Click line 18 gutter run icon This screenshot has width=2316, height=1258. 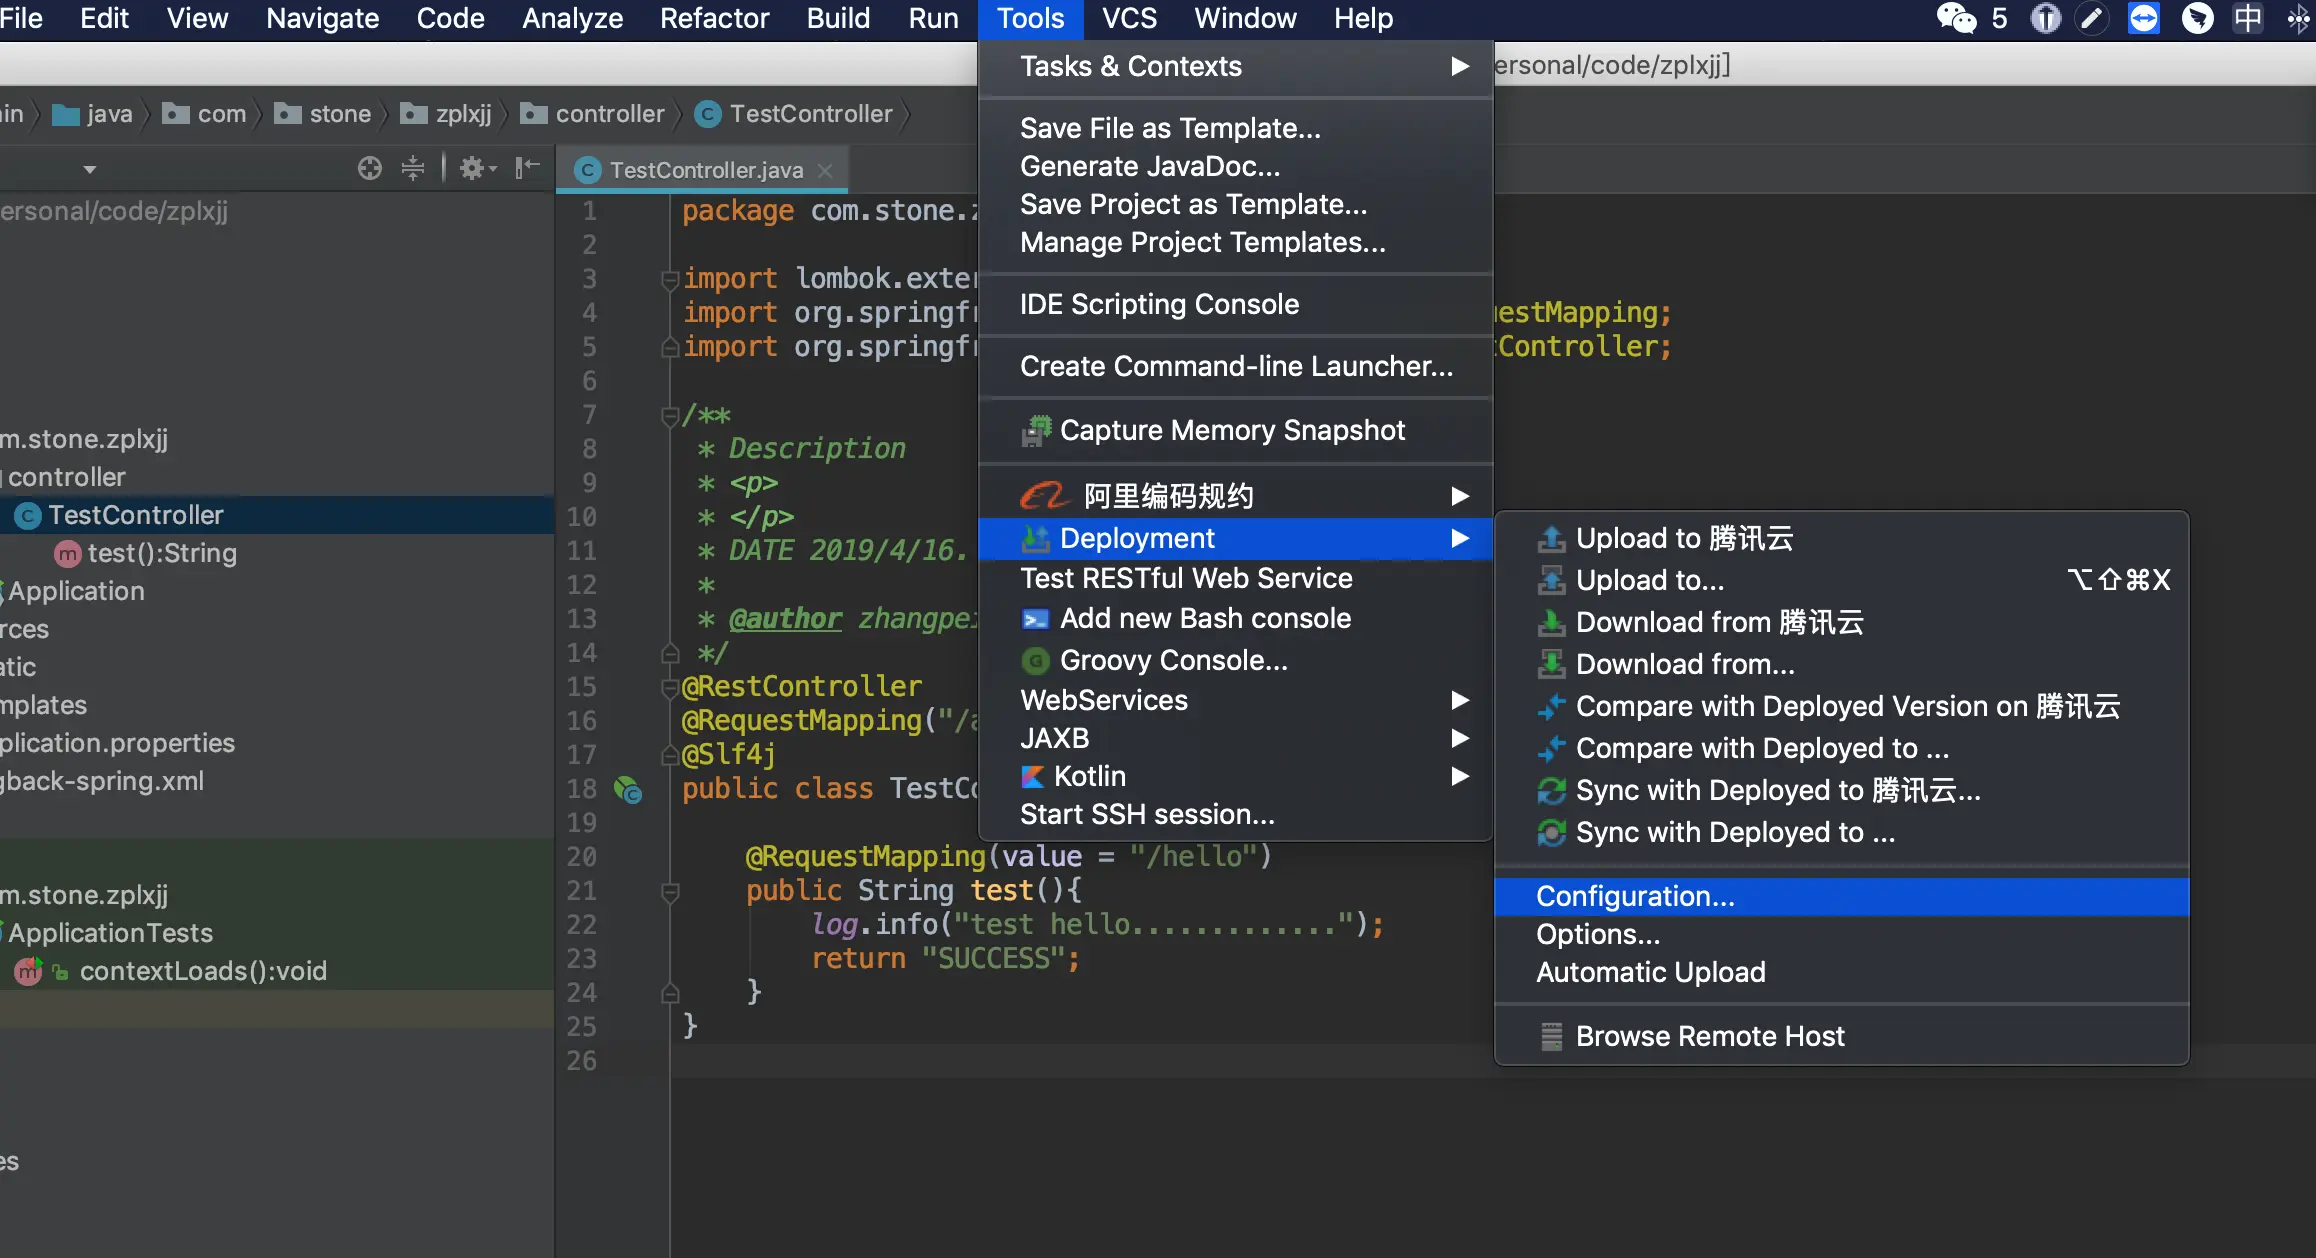pos(627,790)
